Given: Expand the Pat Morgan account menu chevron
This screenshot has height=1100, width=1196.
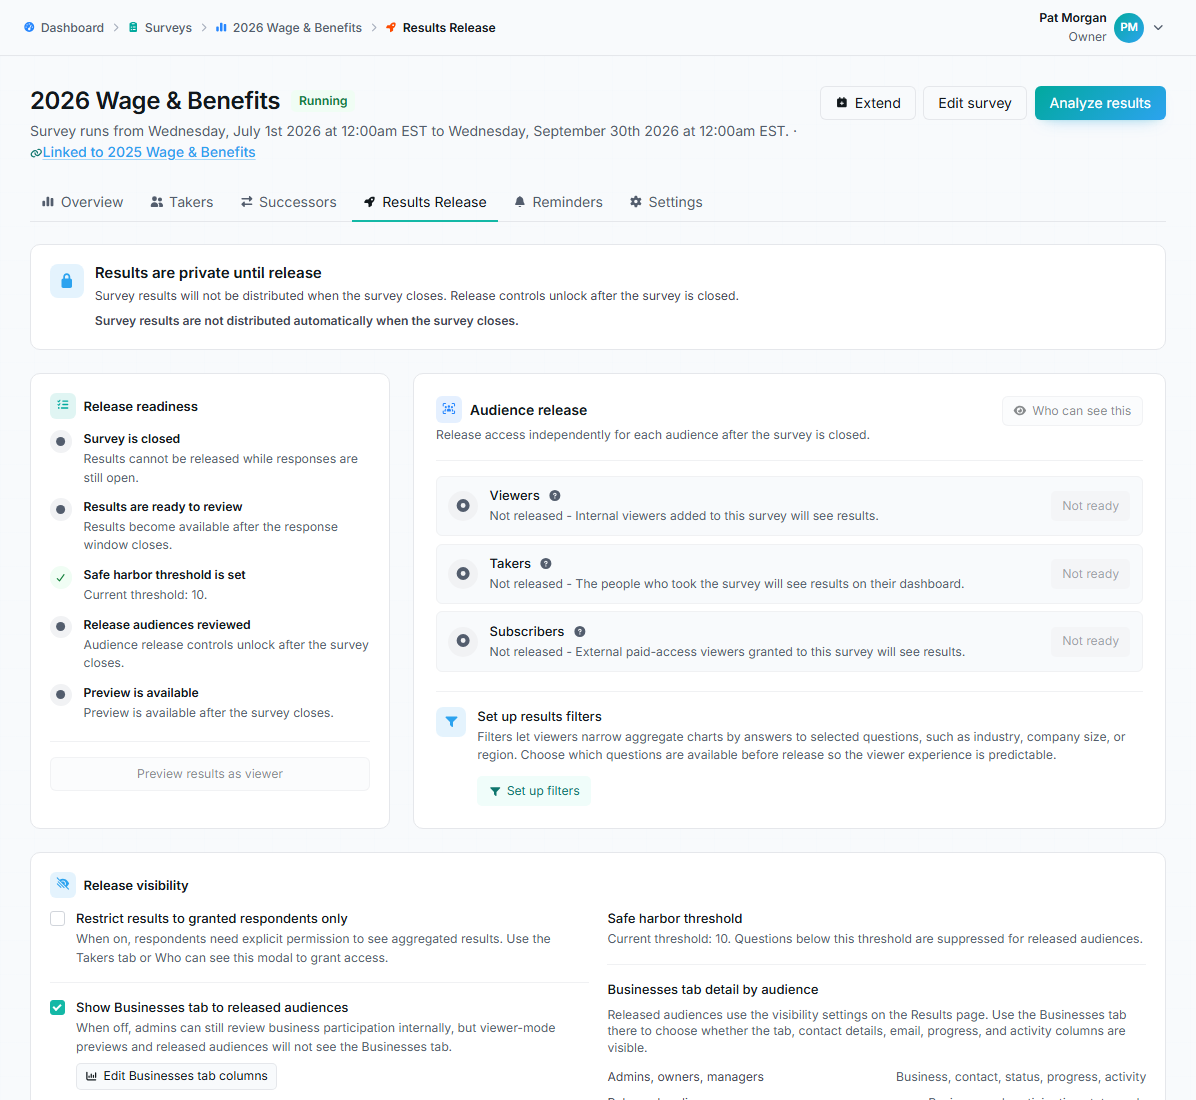Looking at the screenshot, I should coord(1158,27).
